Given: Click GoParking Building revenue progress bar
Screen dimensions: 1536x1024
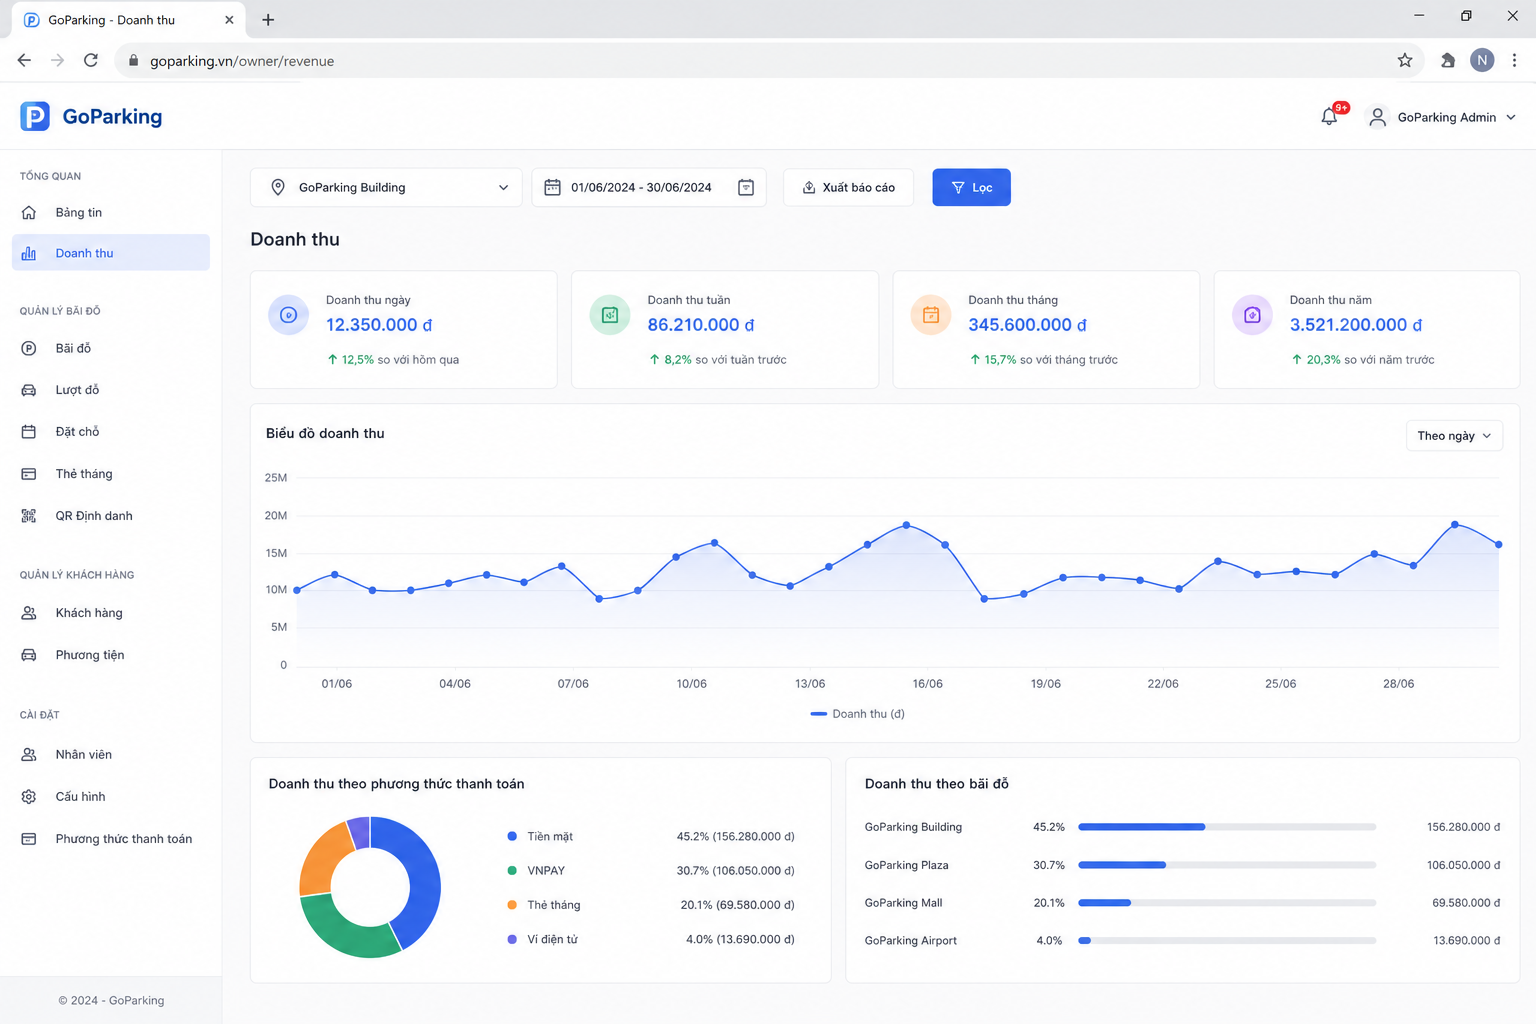Looking at the screenshot, I should [x=1227, y=827].
